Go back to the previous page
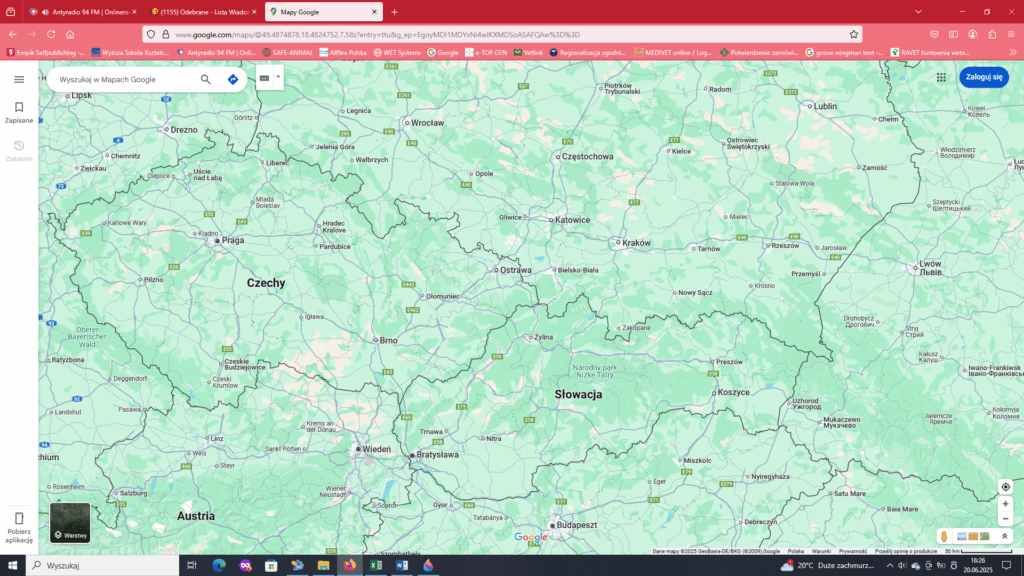The width and height of the screenshot is (1024, 576). pyautogui.click(x=13, y=35)
